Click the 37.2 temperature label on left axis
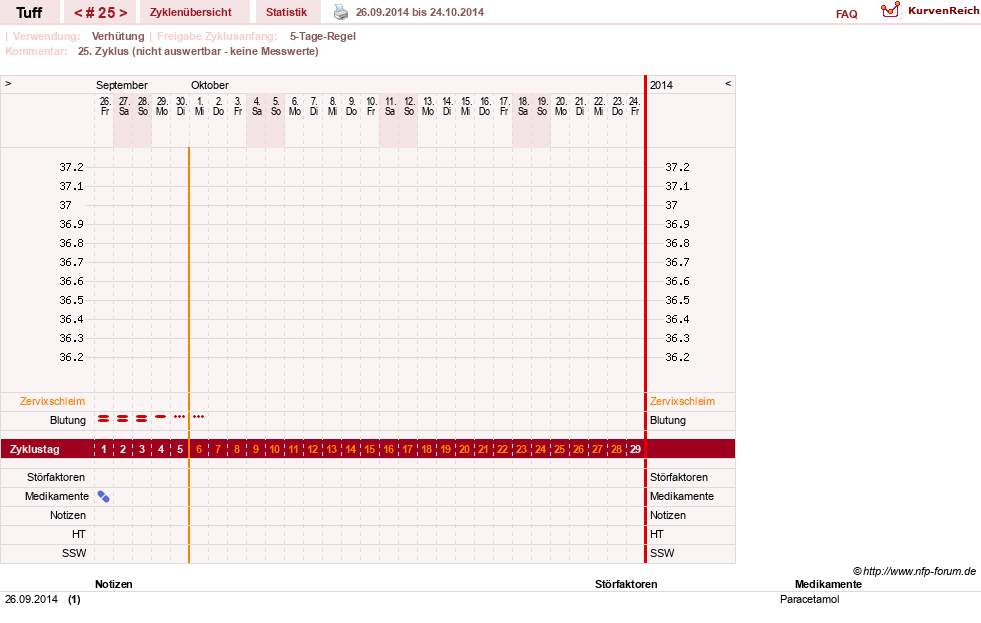This screenshot has width=981, height=623. [x=71, y=167]
